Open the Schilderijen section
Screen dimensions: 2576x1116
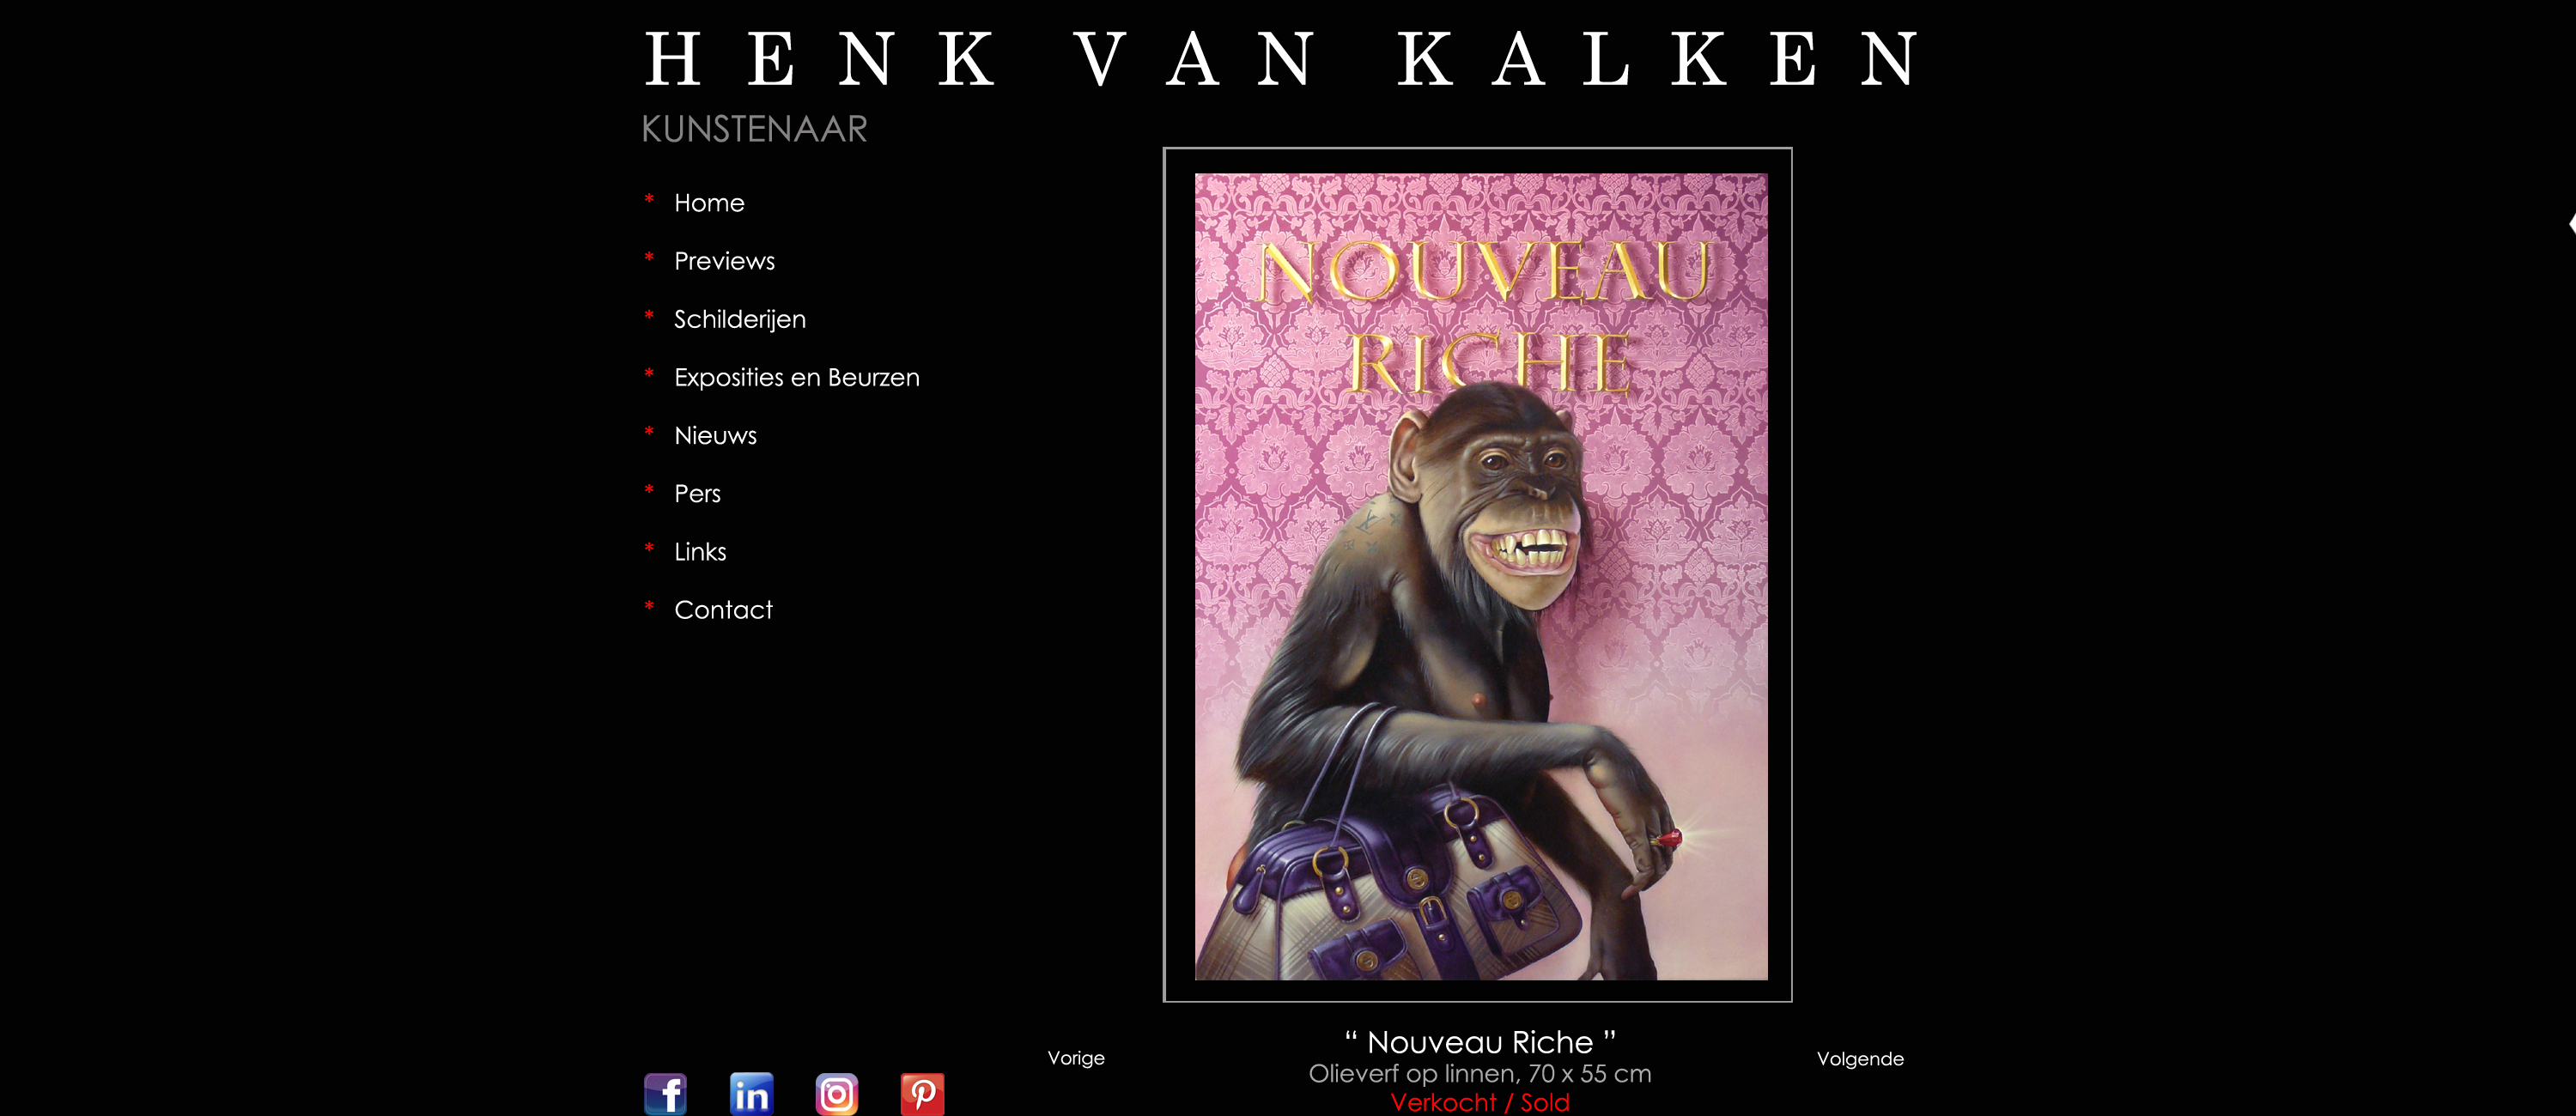(740, 319)
